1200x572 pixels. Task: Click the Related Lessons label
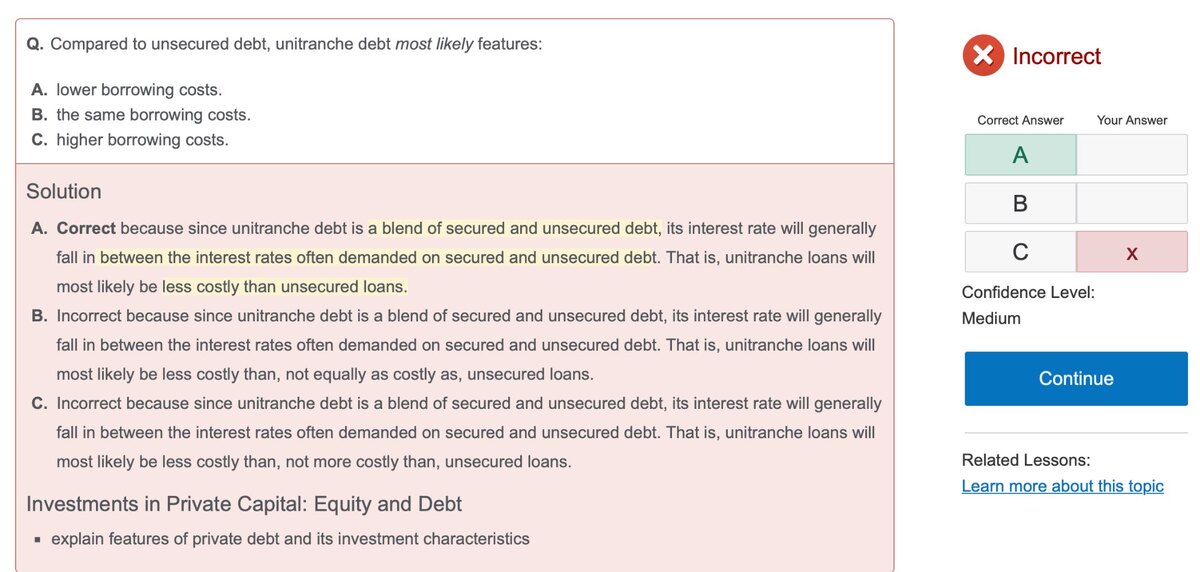[x=1026, y=460]
